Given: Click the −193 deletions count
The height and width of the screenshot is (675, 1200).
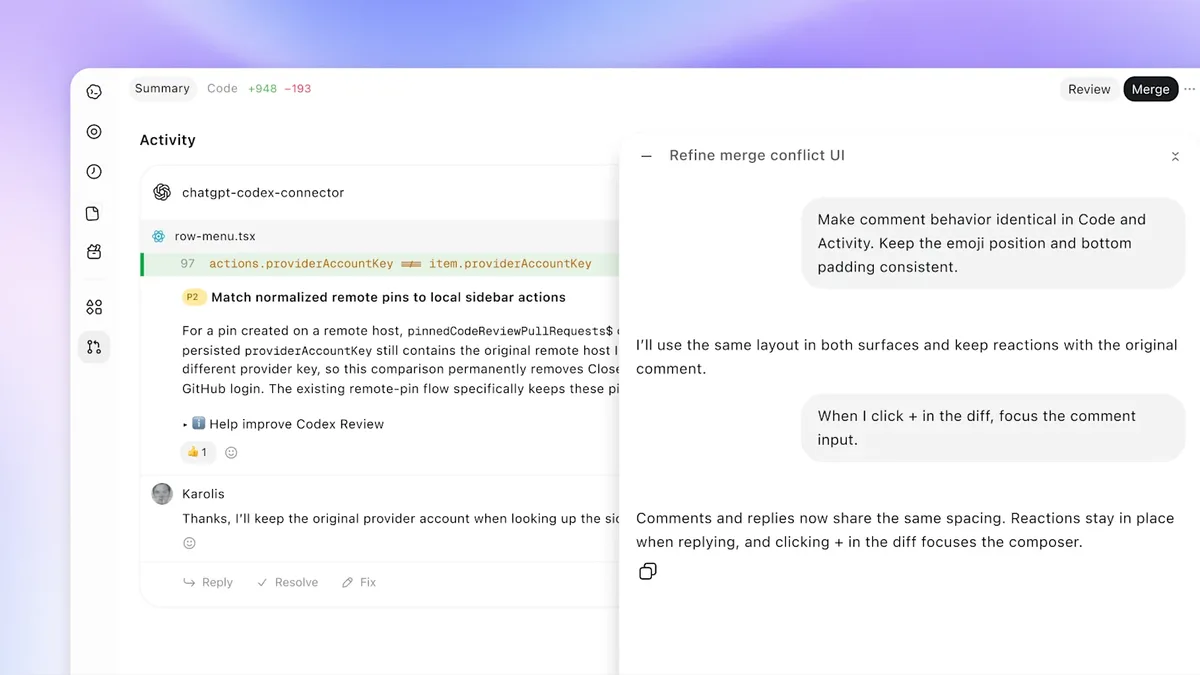Looking at the screenshot, I should [x=298, y=89].
